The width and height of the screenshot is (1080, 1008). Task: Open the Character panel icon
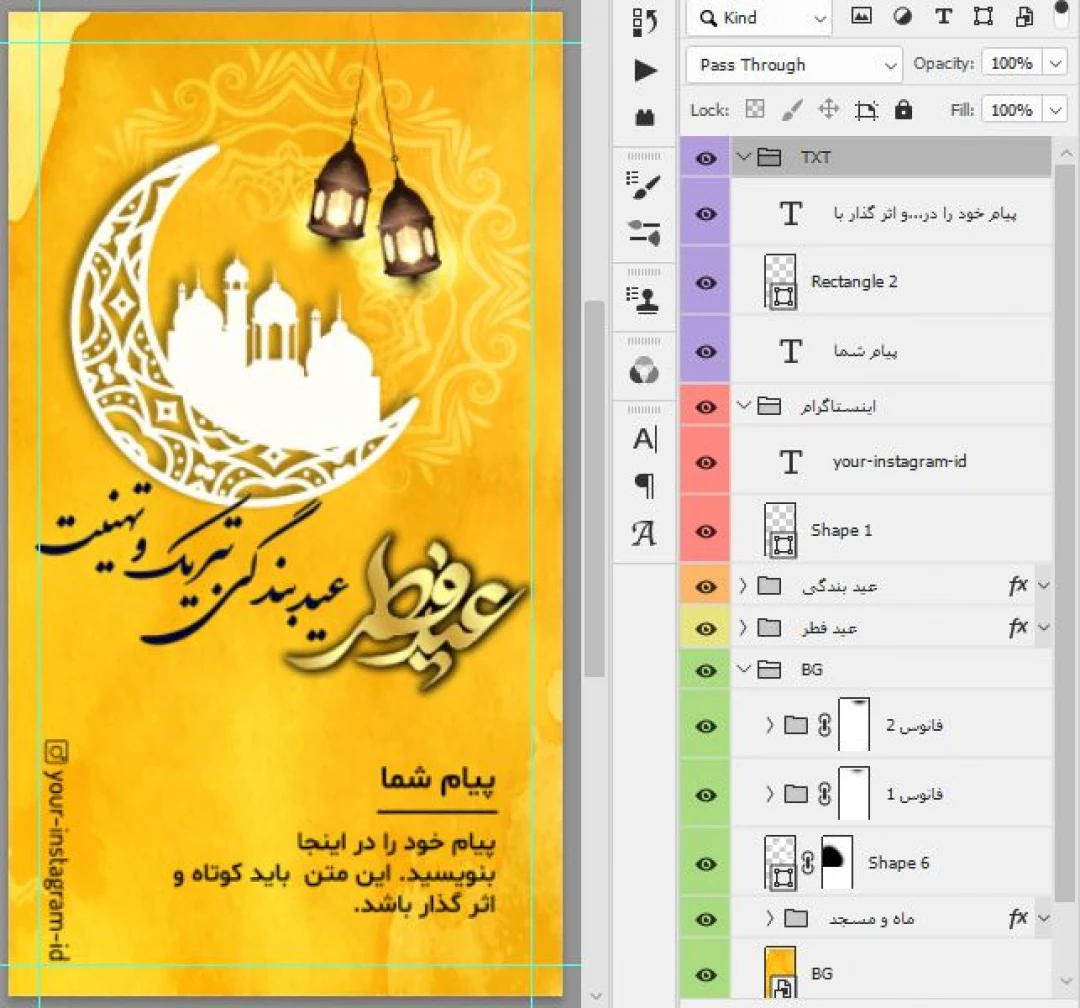coord(645,439)
